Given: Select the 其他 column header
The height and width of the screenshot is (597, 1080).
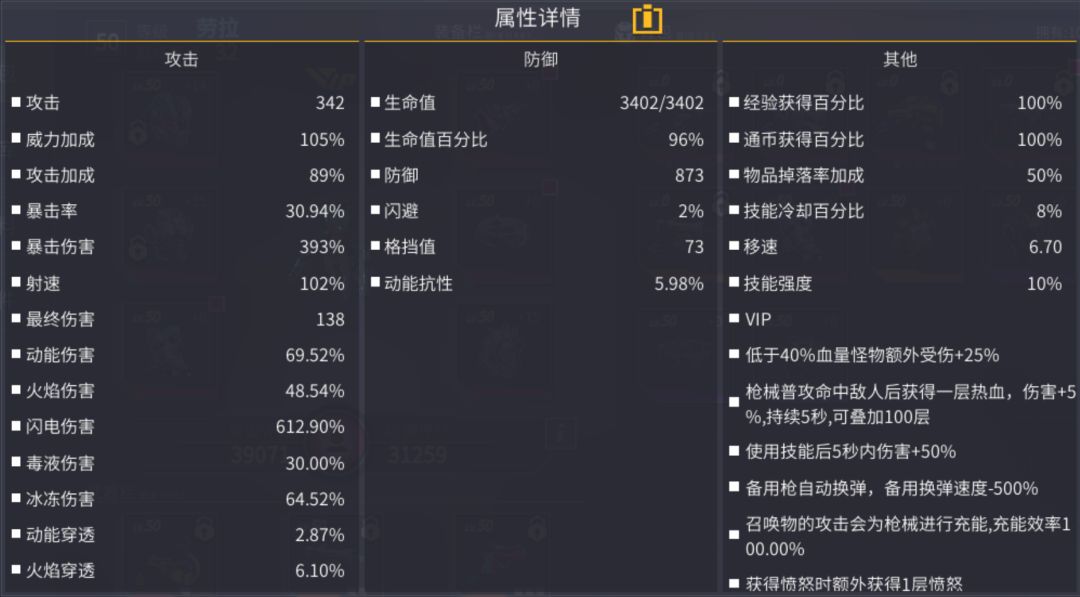Looking at the screenshot, I should coord(900,59).
